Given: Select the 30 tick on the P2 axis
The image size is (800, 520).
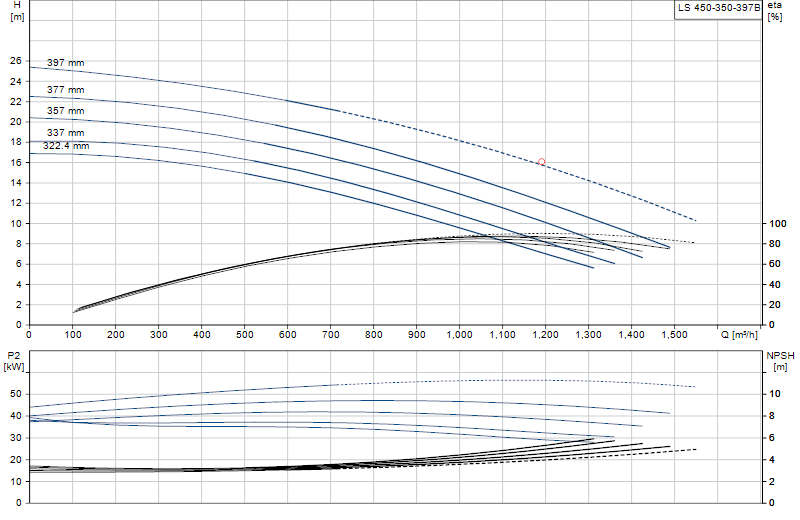Looking at the screenshot, I should 16,438.
